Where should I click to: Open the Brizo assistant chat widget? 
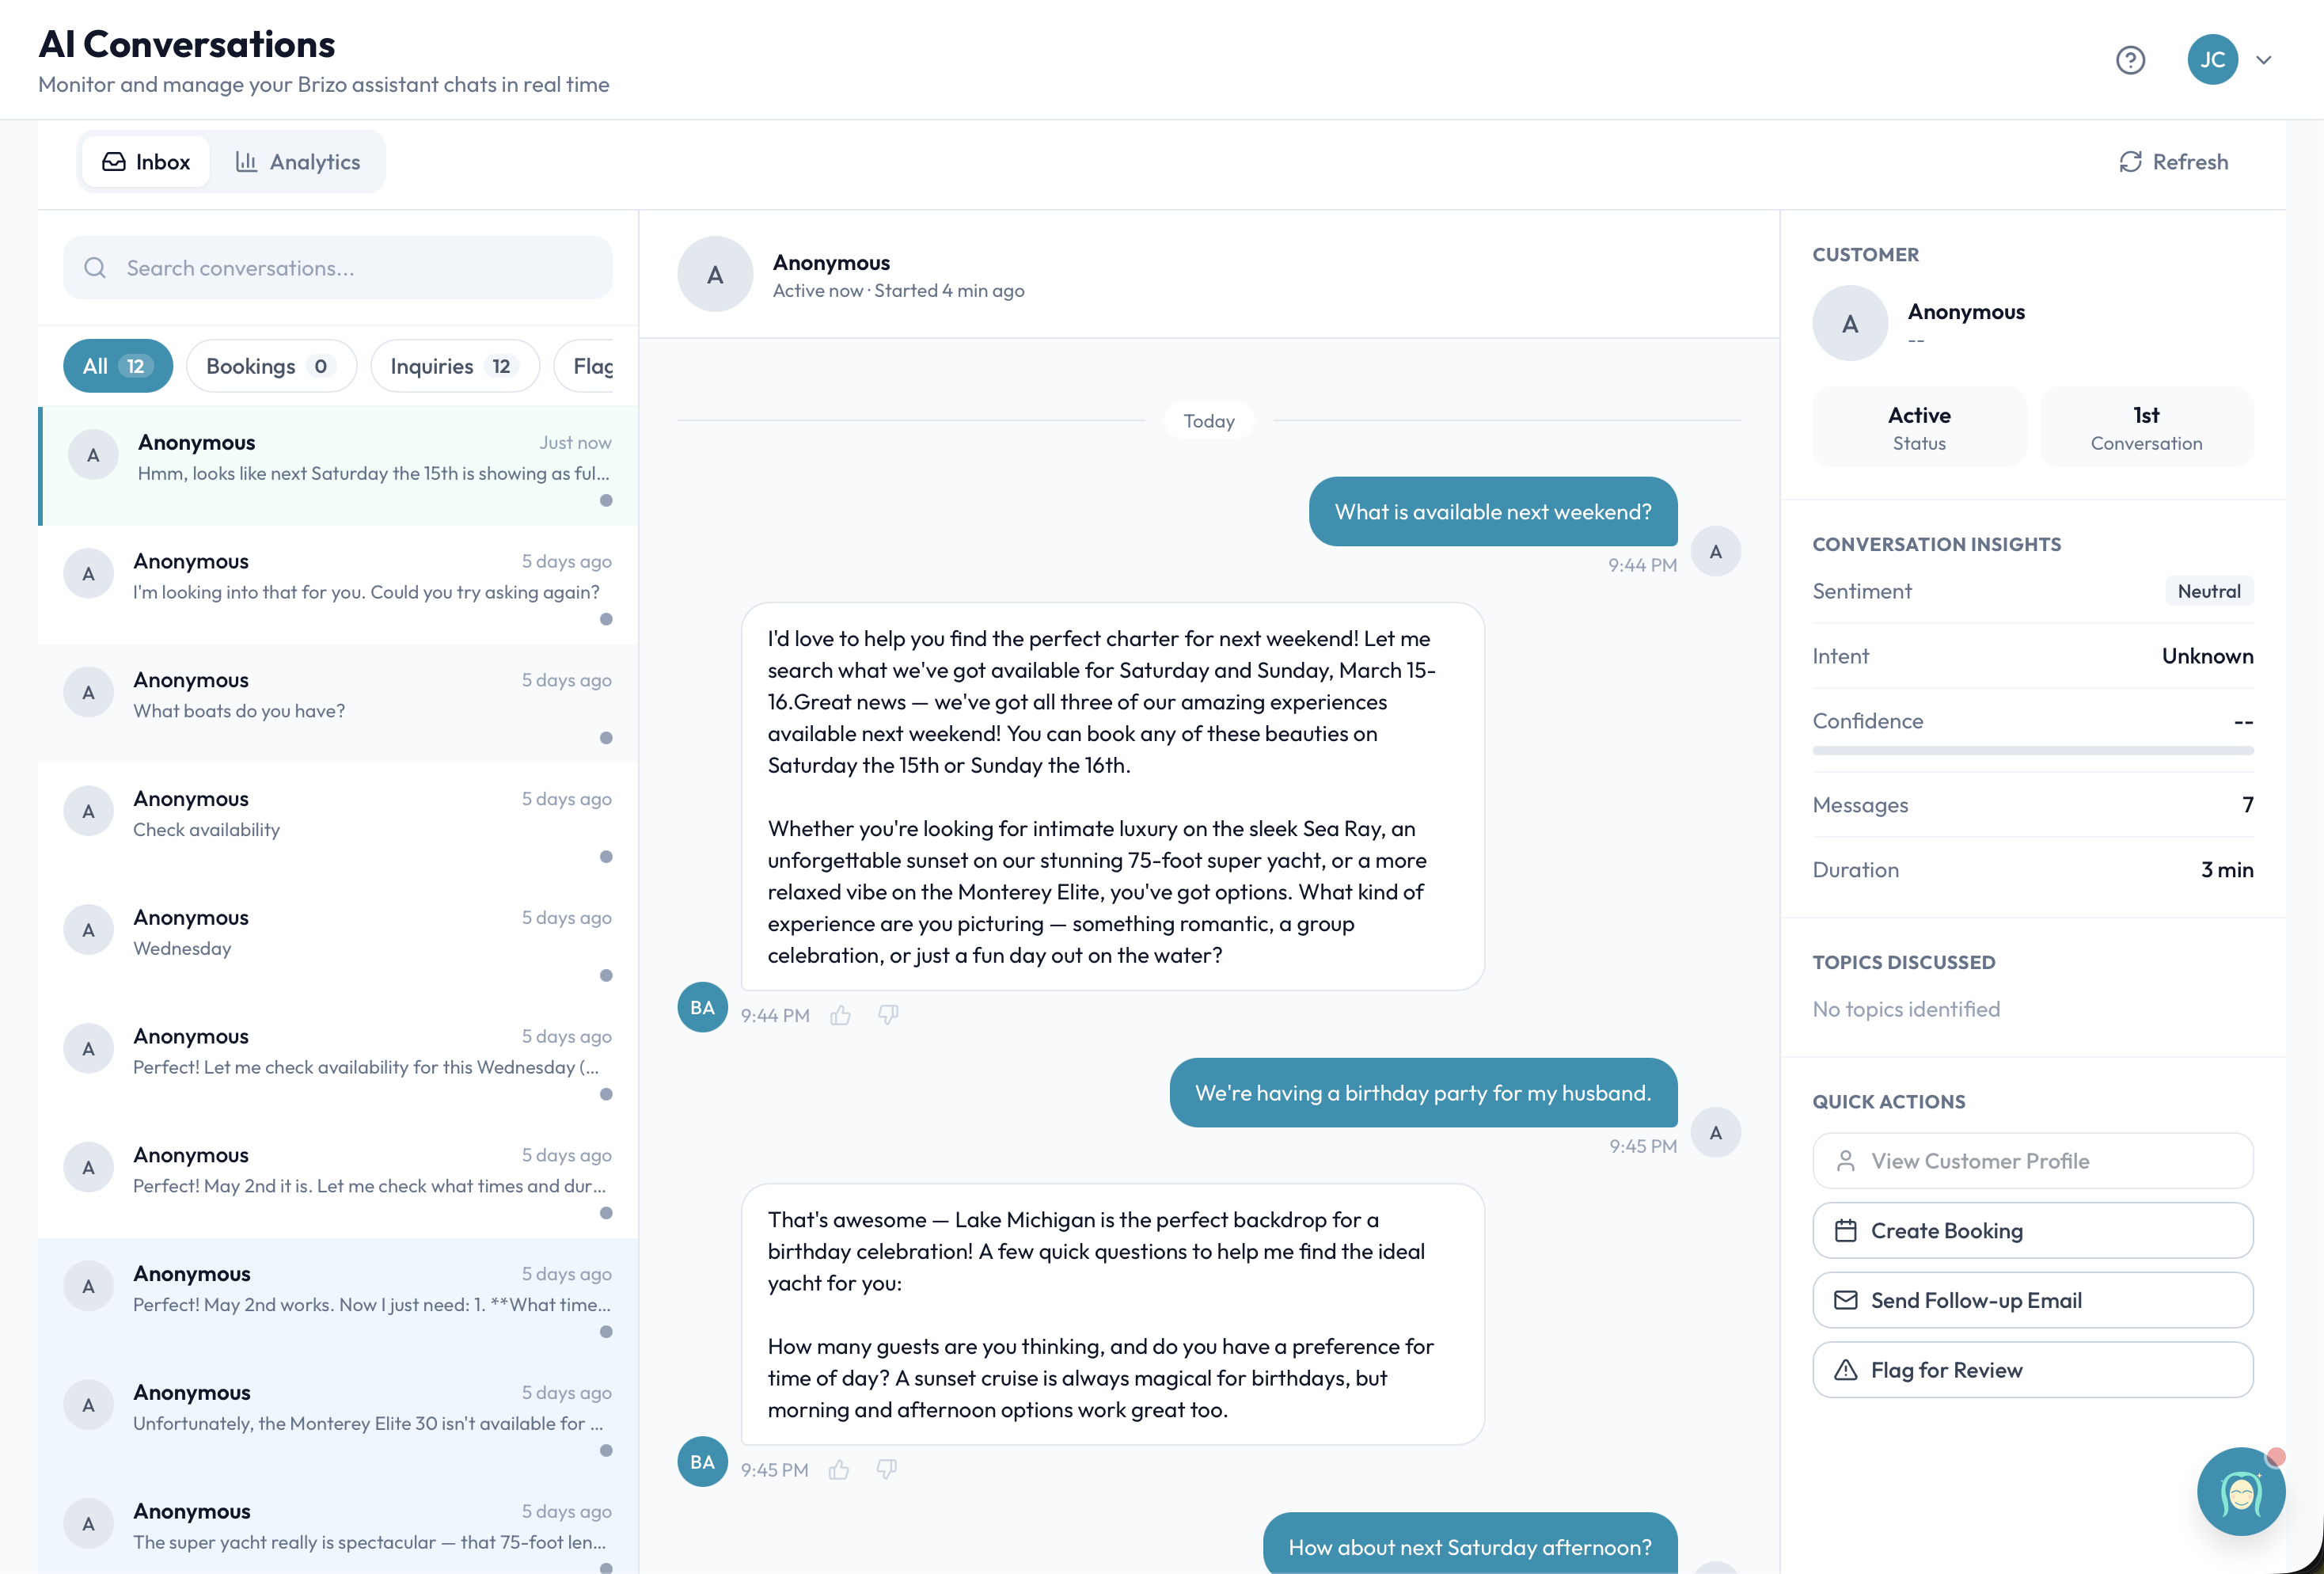point(2240,1491)
